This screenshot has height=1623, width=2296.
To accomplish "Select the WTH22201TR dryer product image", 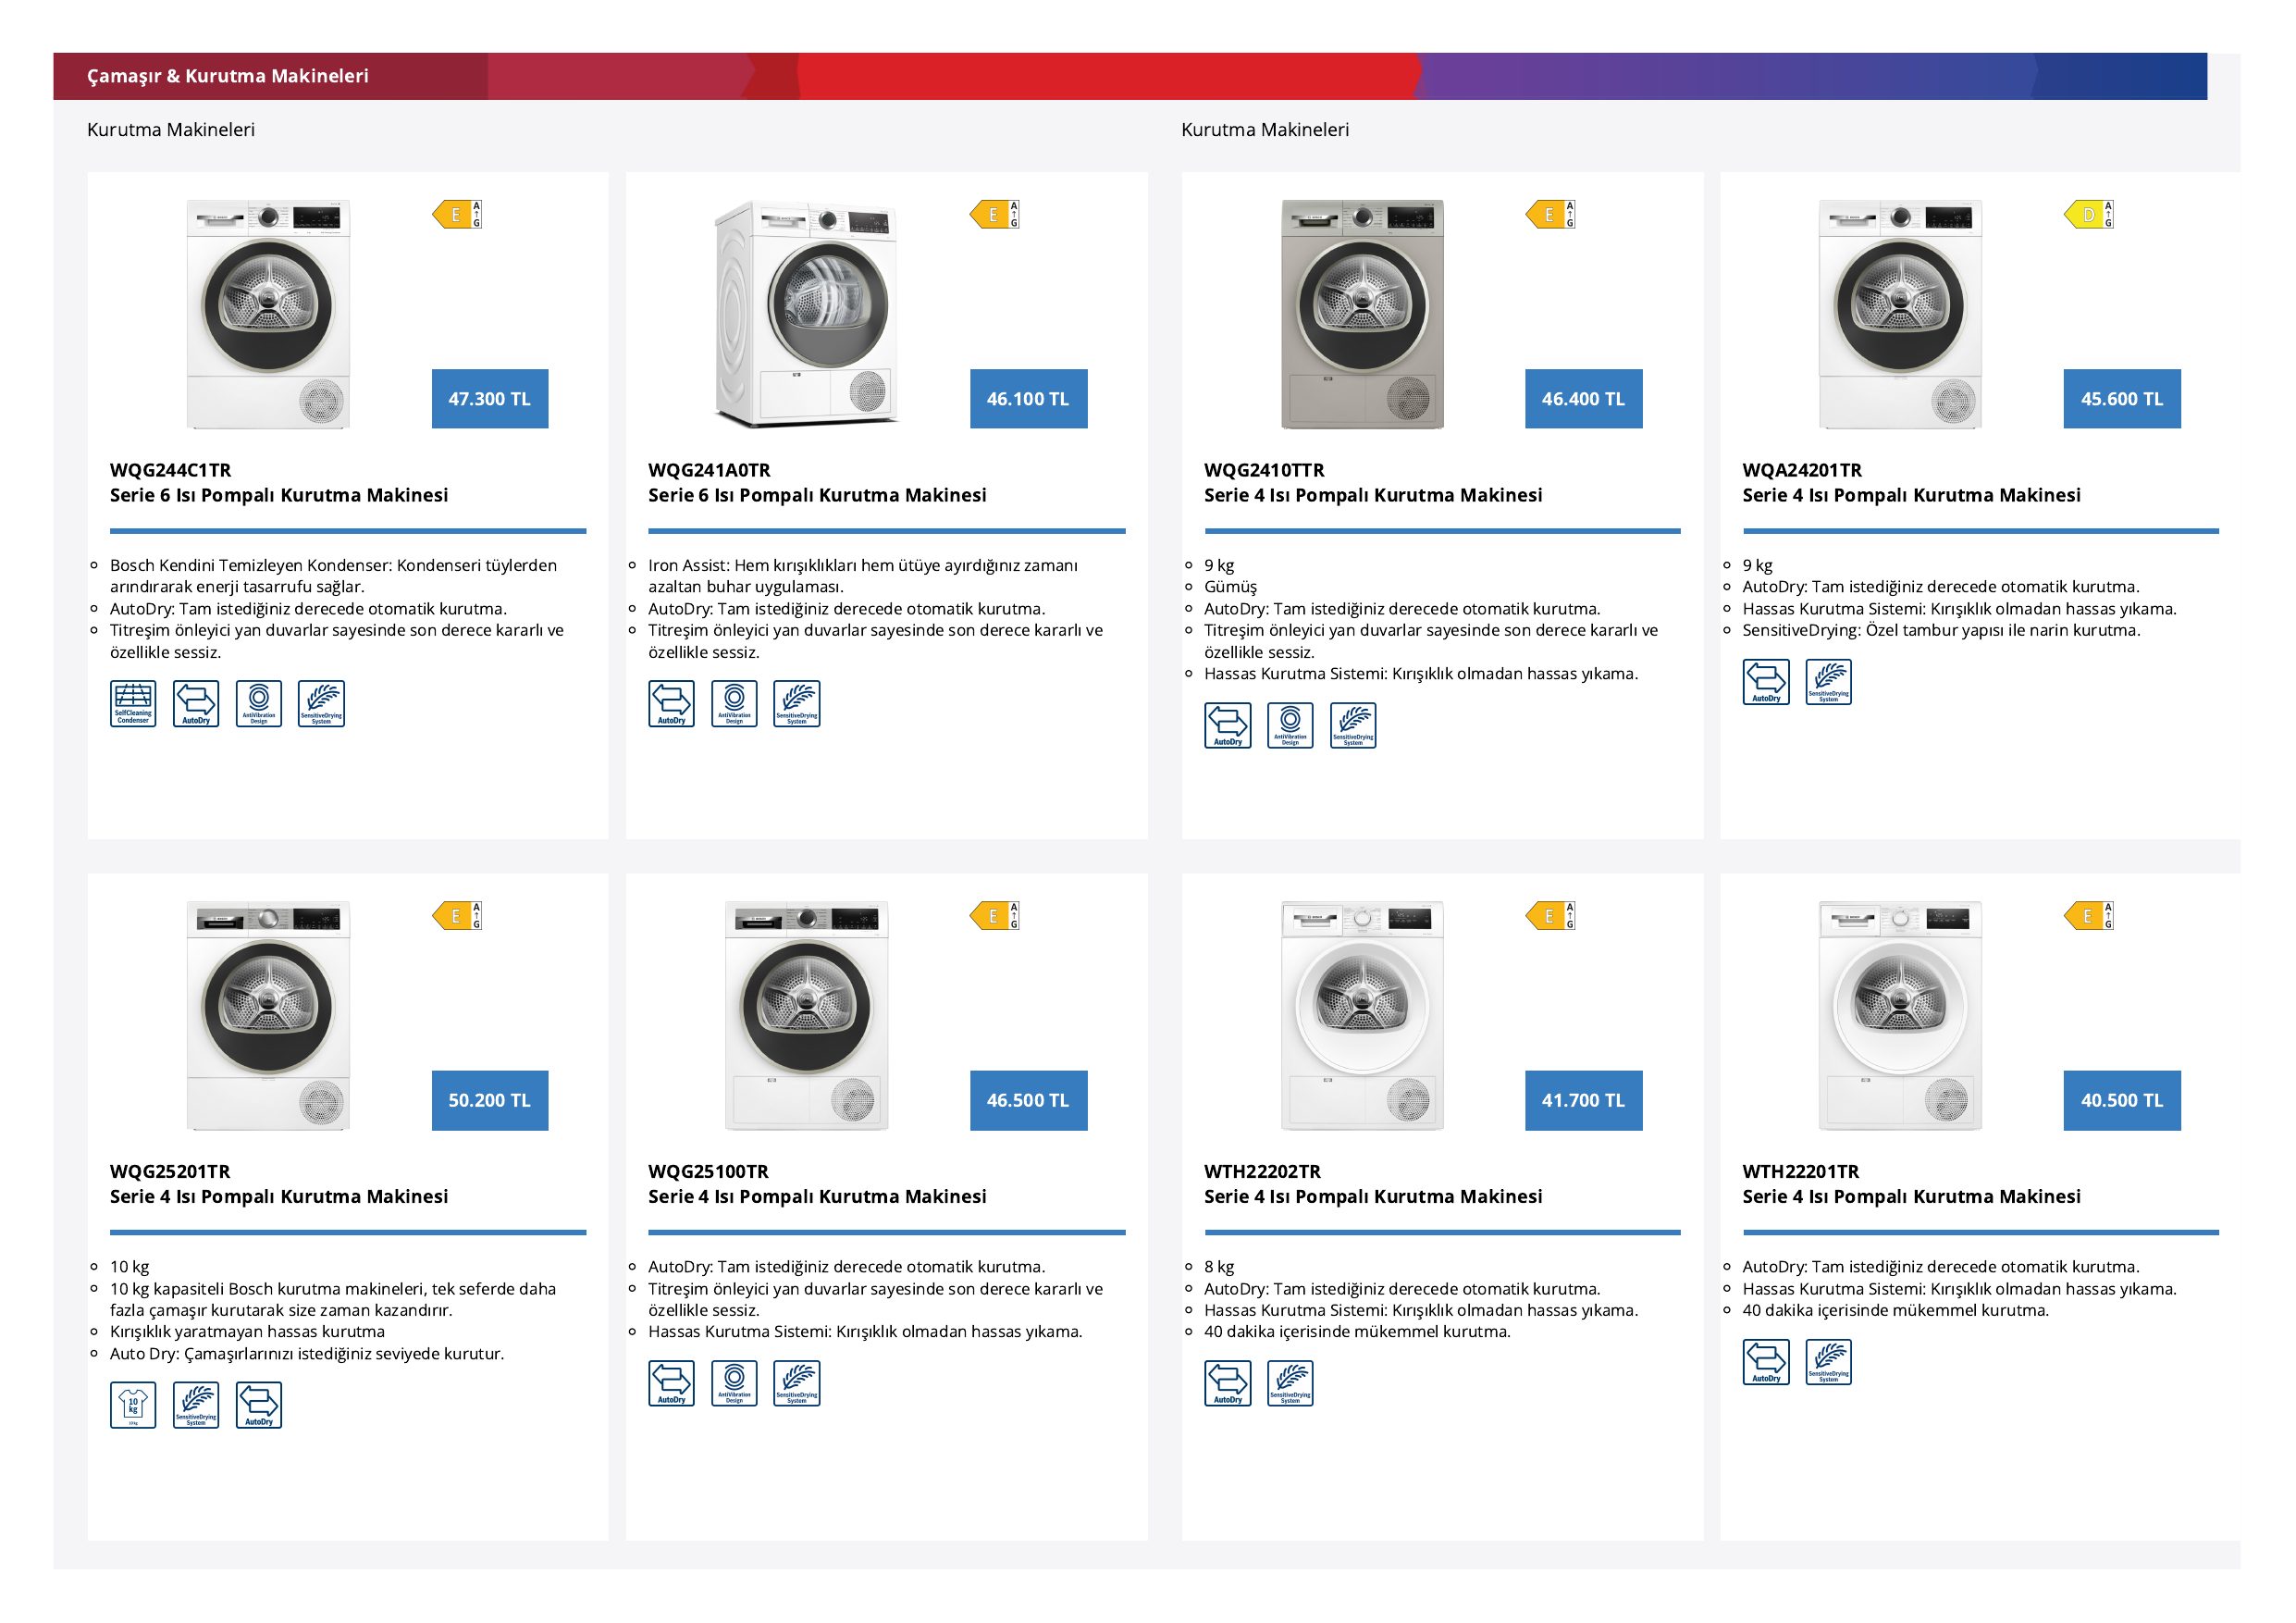I will point(1900,1016).
